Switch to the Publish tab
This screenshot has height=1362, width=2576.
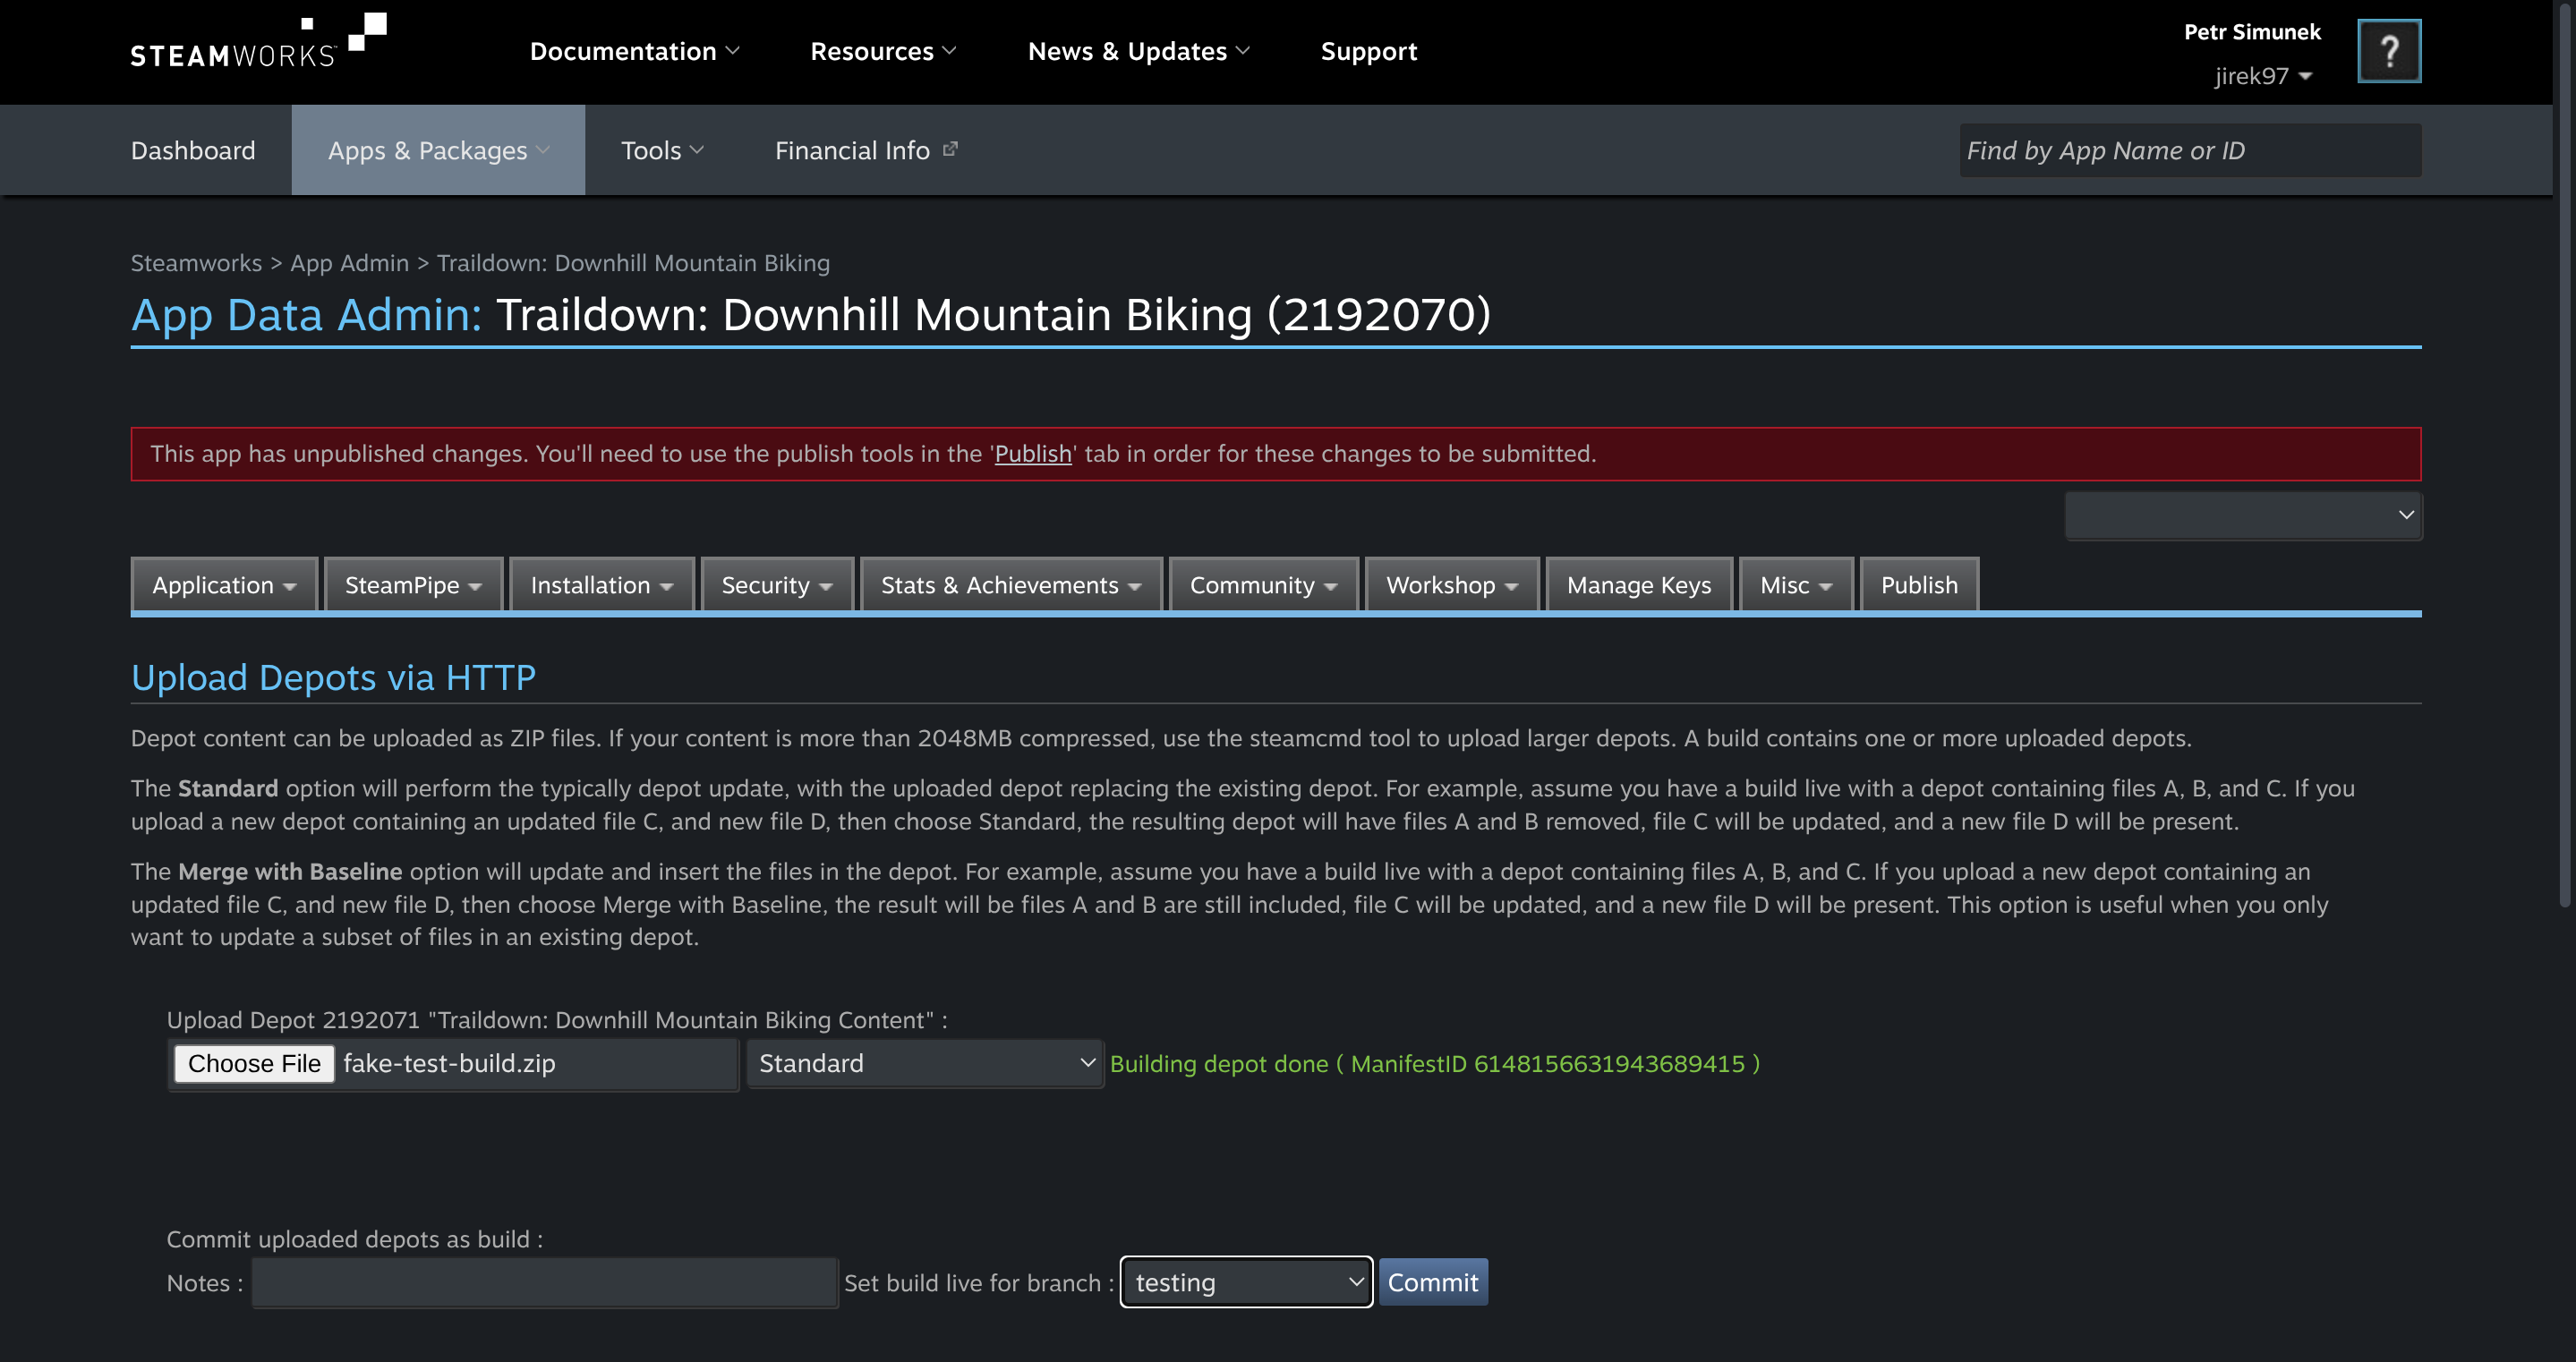1919,585
